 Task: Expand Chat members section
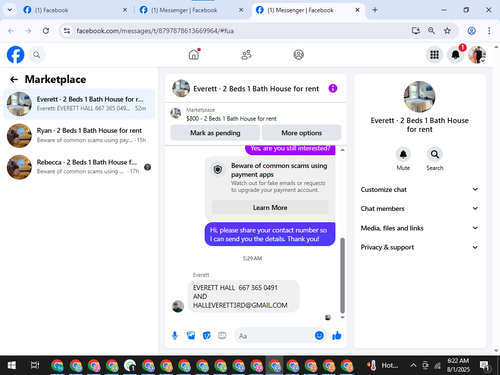click(x=419, y=208)
